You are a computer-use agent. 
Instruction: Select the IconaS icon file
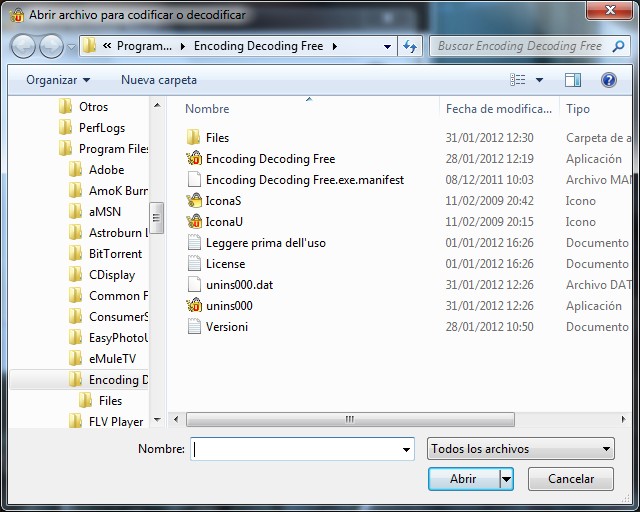[194, 200]
